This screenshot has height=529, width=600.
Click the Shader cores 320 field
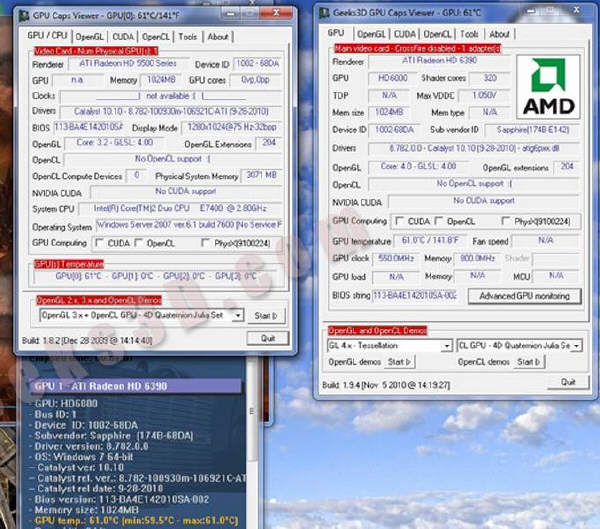(490, 78)
